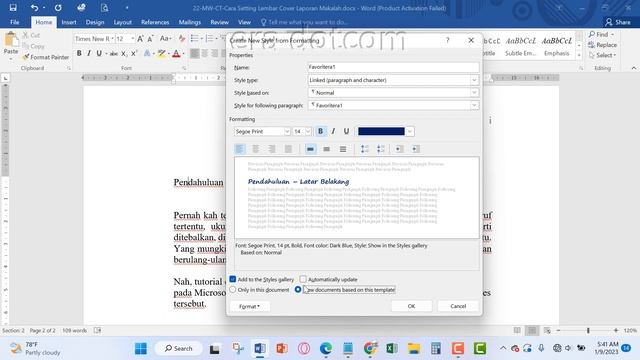Open the font color dropdown arrow
This screenshot has width=640, height=360.
[410, 131]
